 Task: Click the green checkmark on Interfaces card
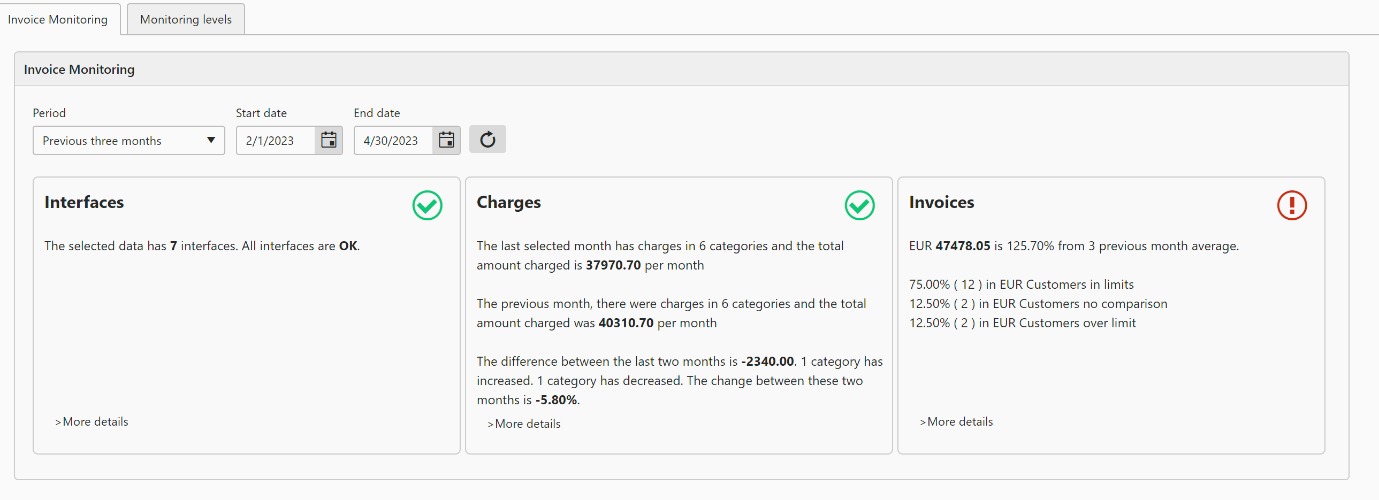coord(427,205)
